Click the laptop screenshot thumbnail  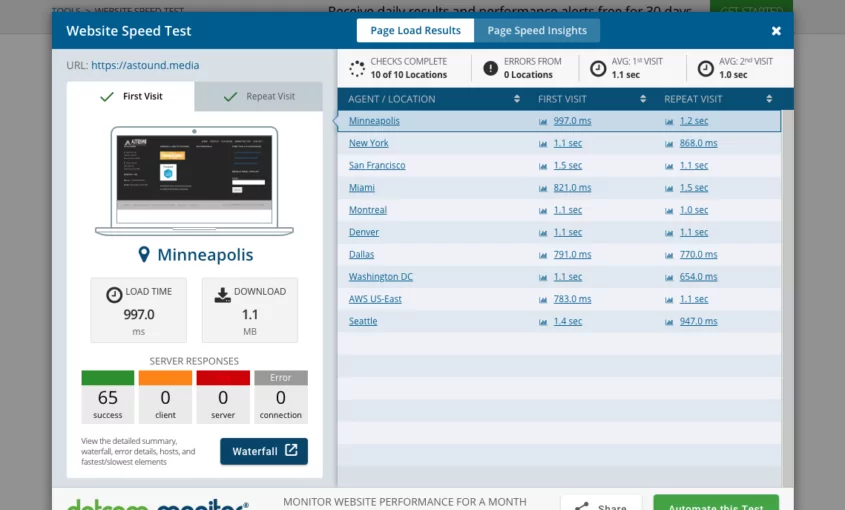click(195, 181)
